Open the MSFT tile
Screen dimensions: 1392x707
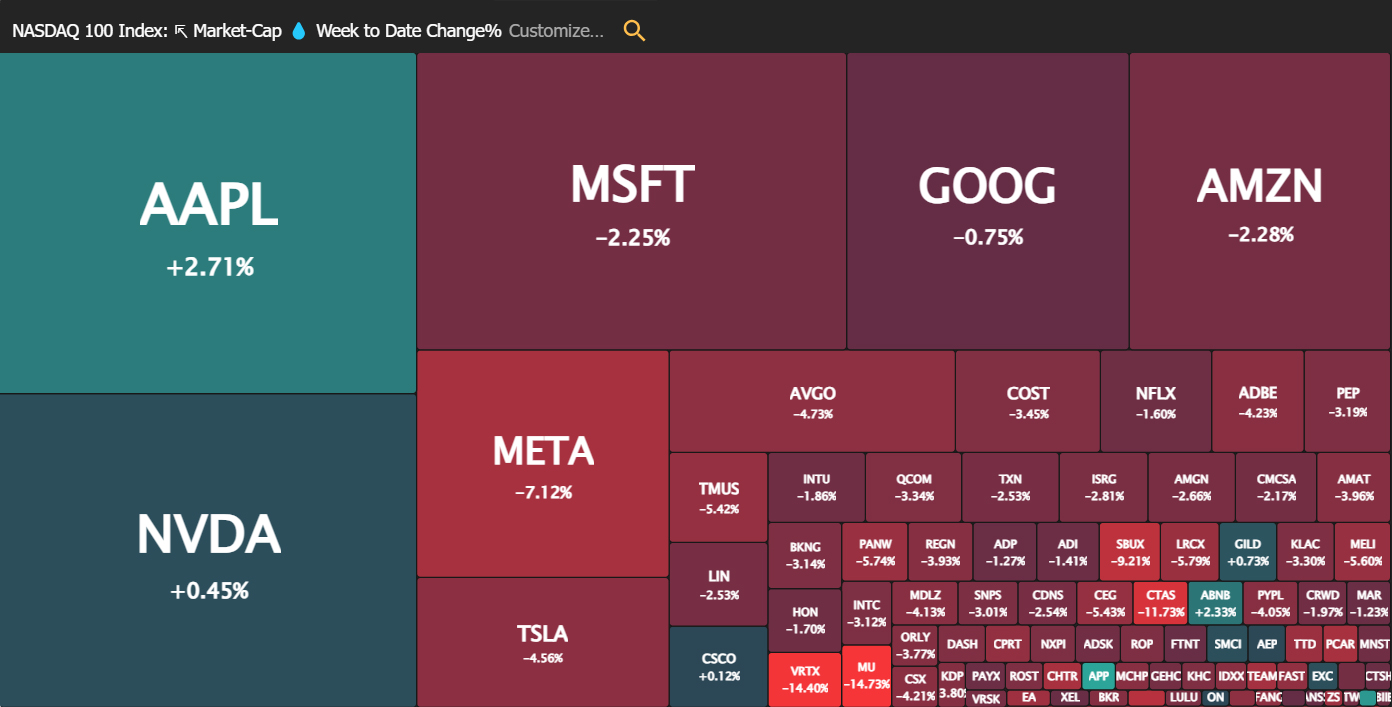(x=631, y=201)
